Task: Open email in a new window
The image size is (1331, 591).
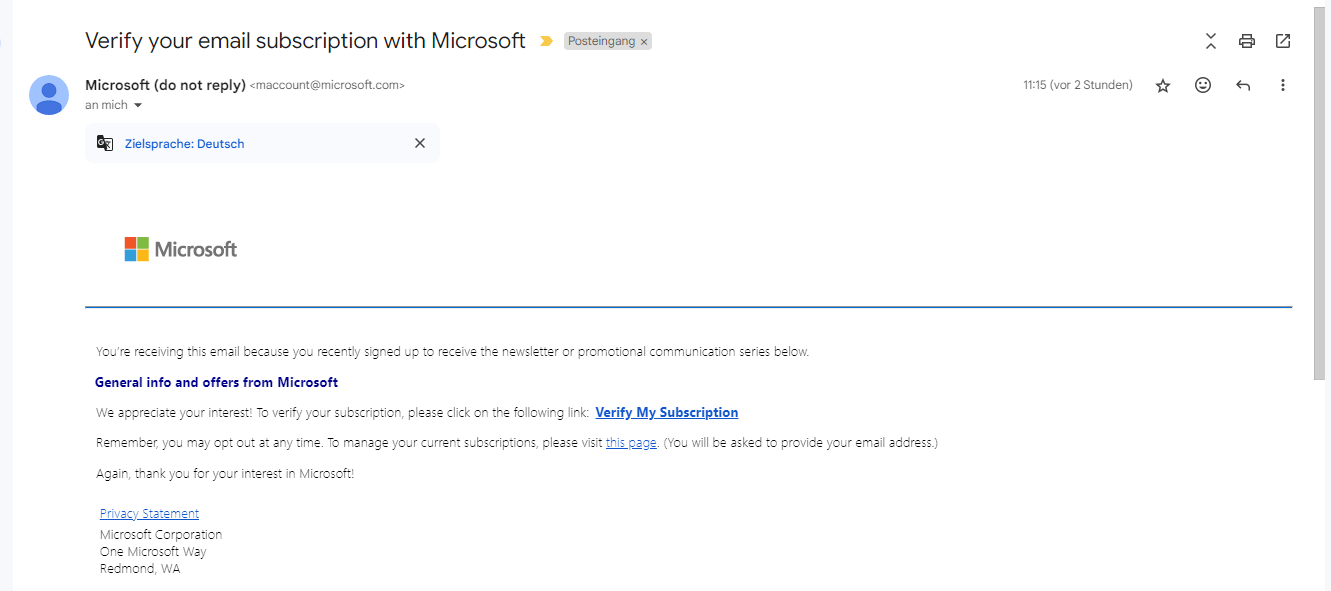Action: click(1283, 41)
